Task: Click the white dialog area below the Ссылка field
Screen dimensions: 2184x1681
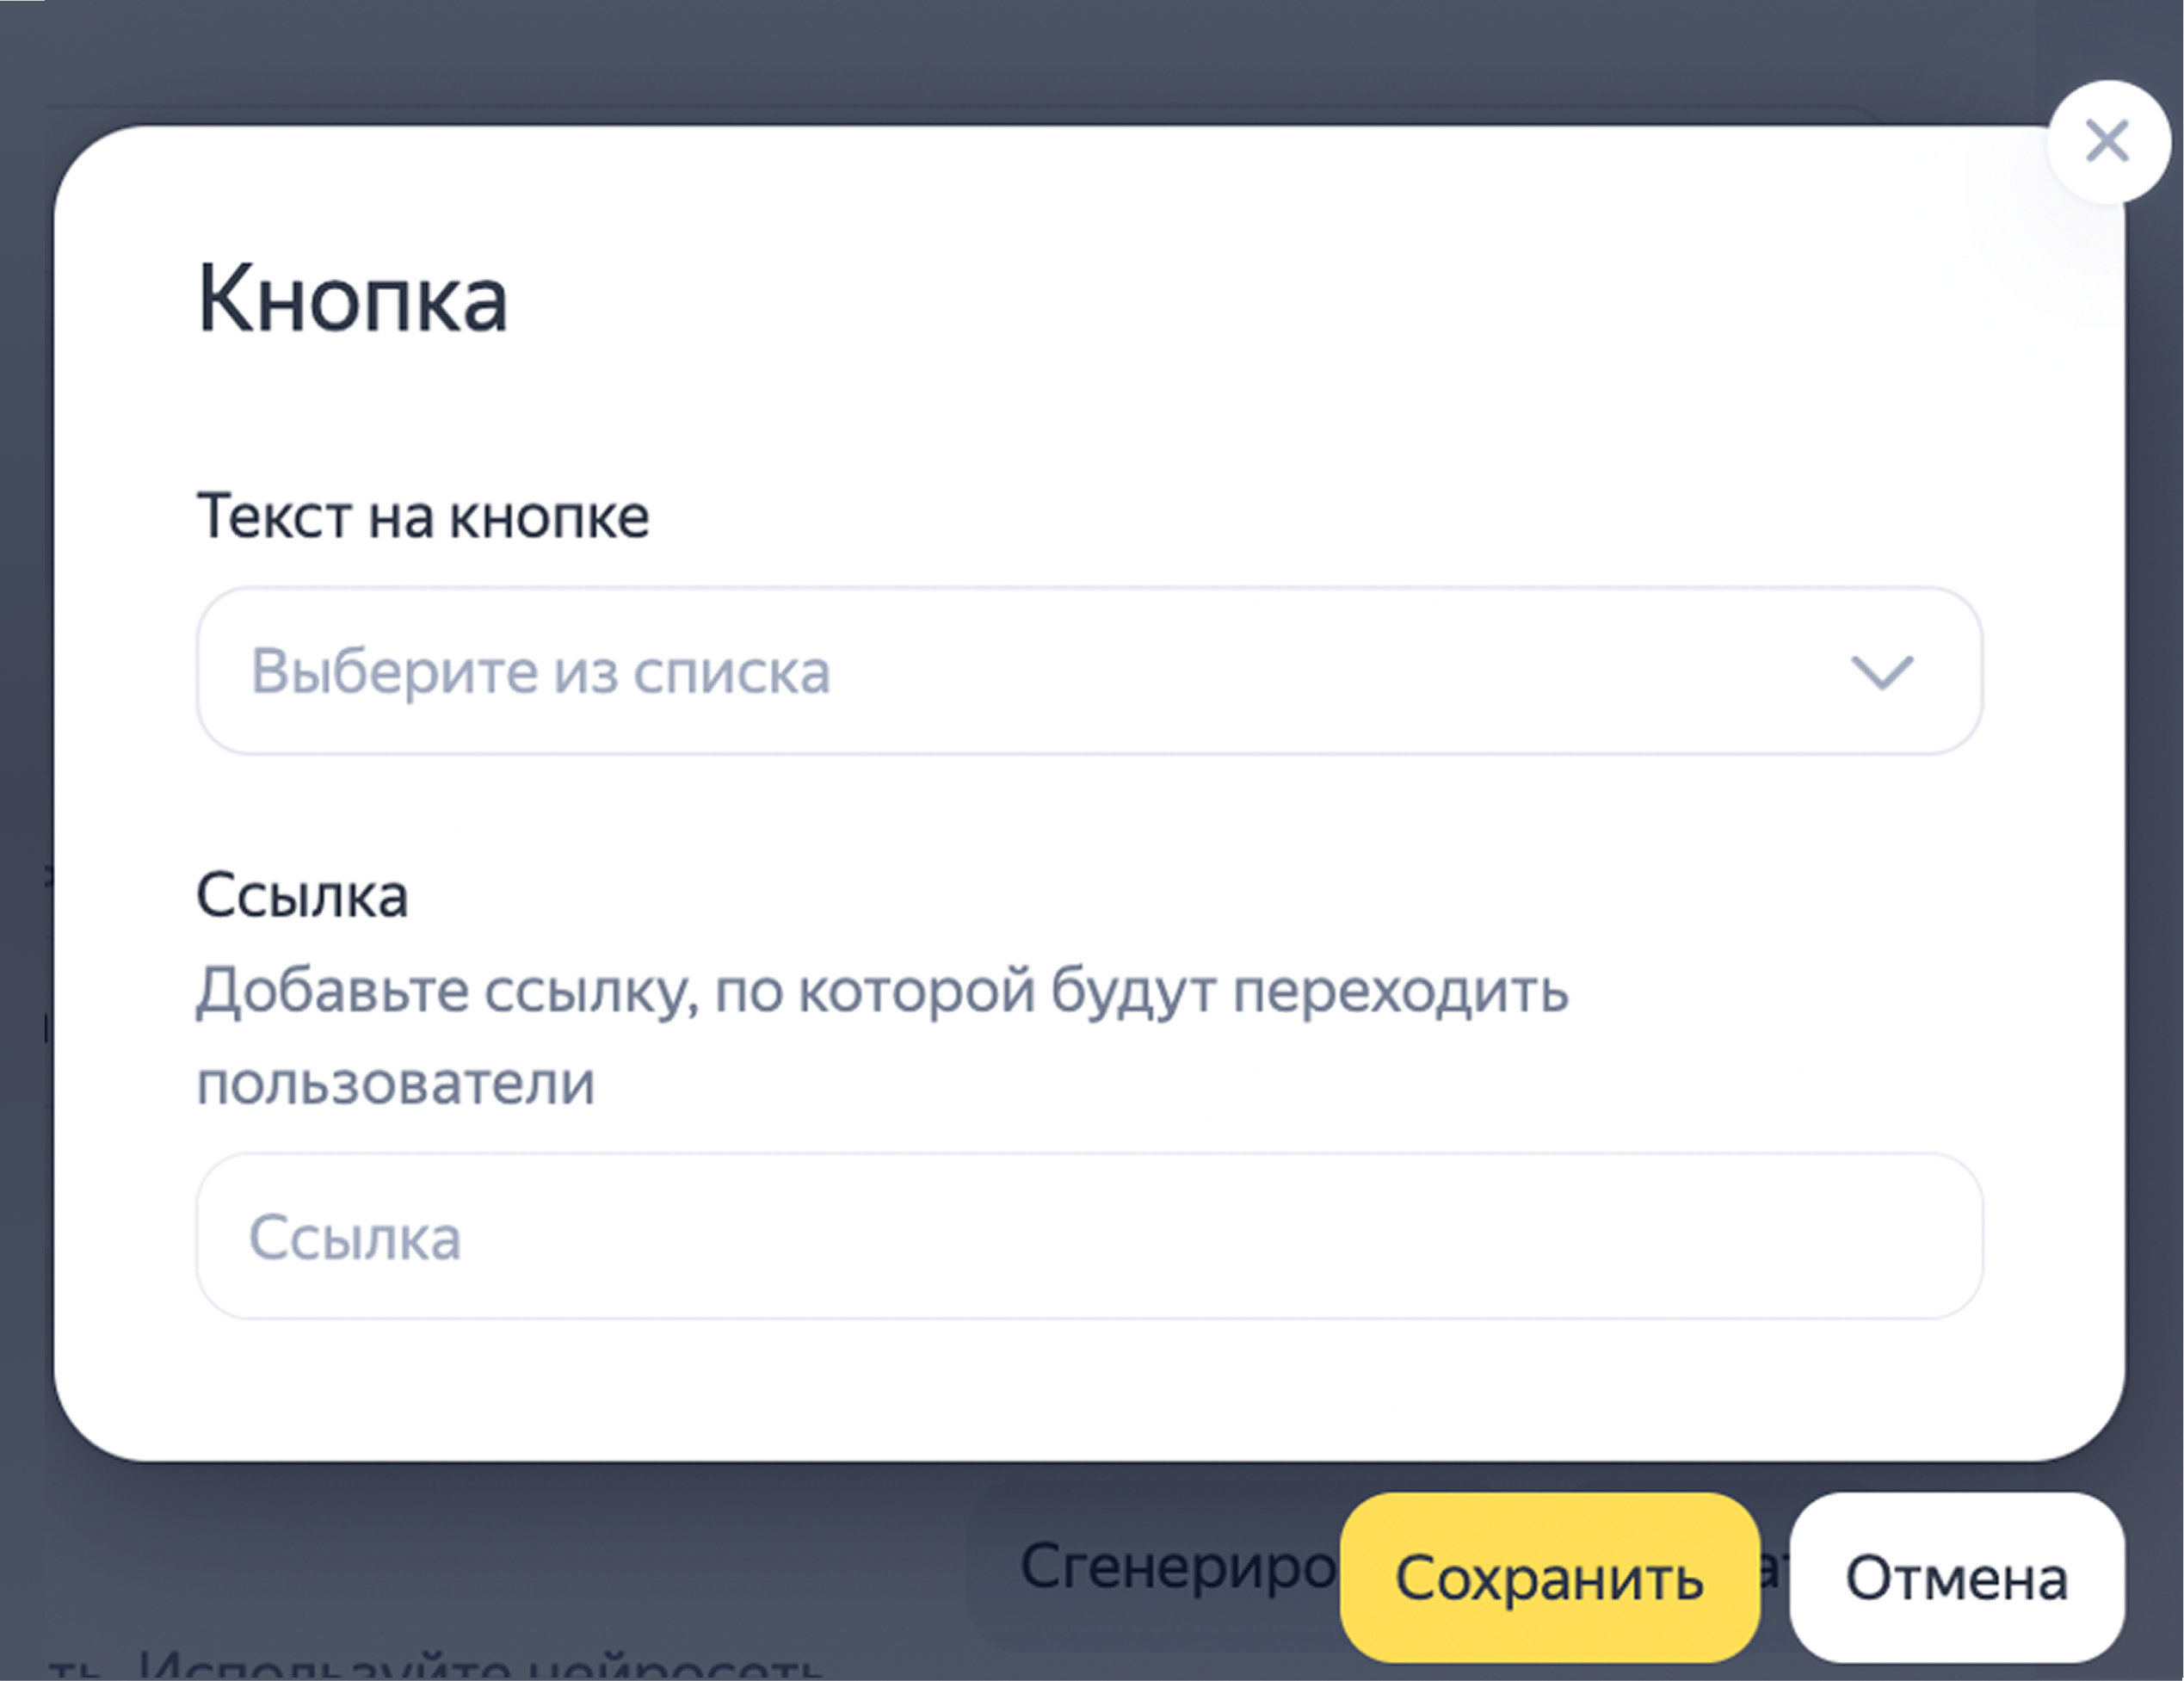Action: coord(1089,1390)
